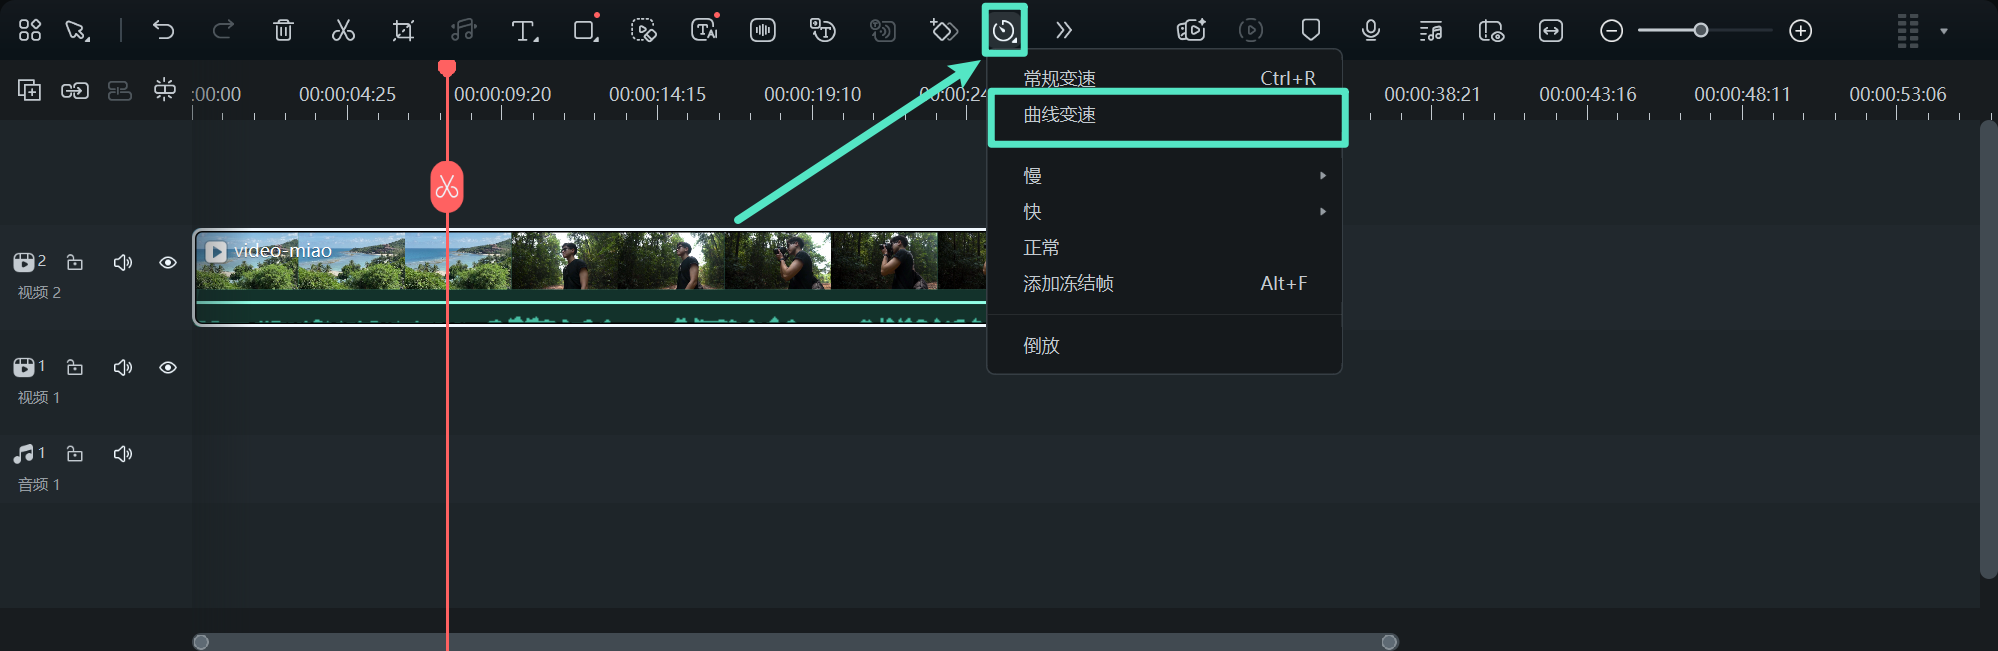The image size is (1998, 651).
Task: Undo the last action
Action: tap(163, 30)
